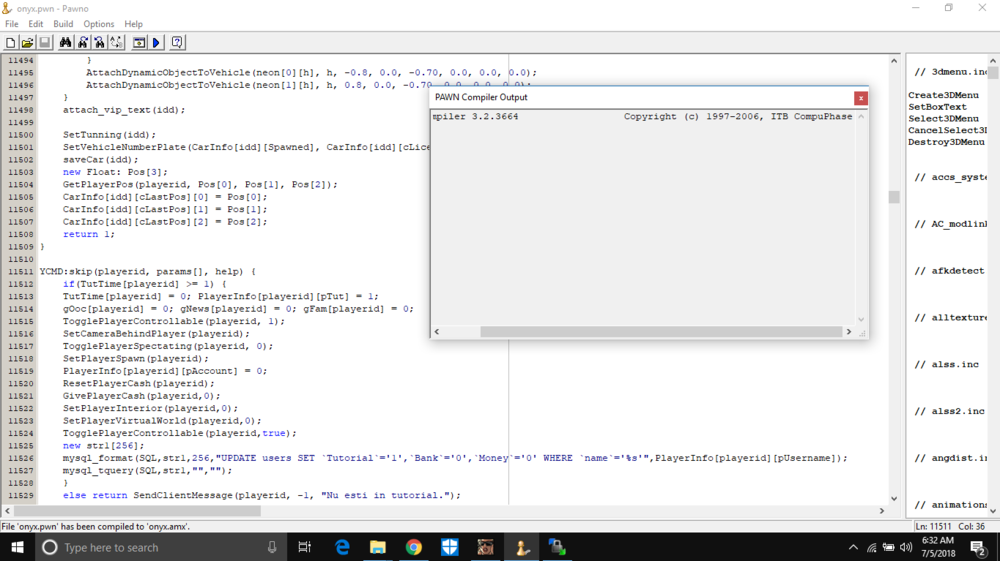The width and height of the screenshot is (1000, 561).
Task: Select CreateDMenu in the function list
Action: coord(943,95)
